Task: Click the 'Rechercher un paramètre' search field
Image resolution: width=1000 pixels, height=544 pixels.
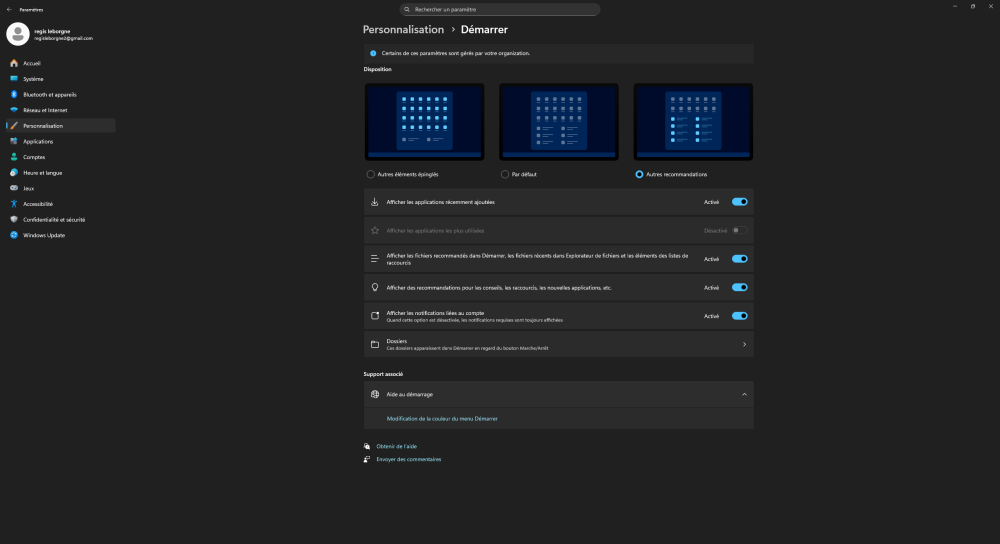Action: click(500, 9)
